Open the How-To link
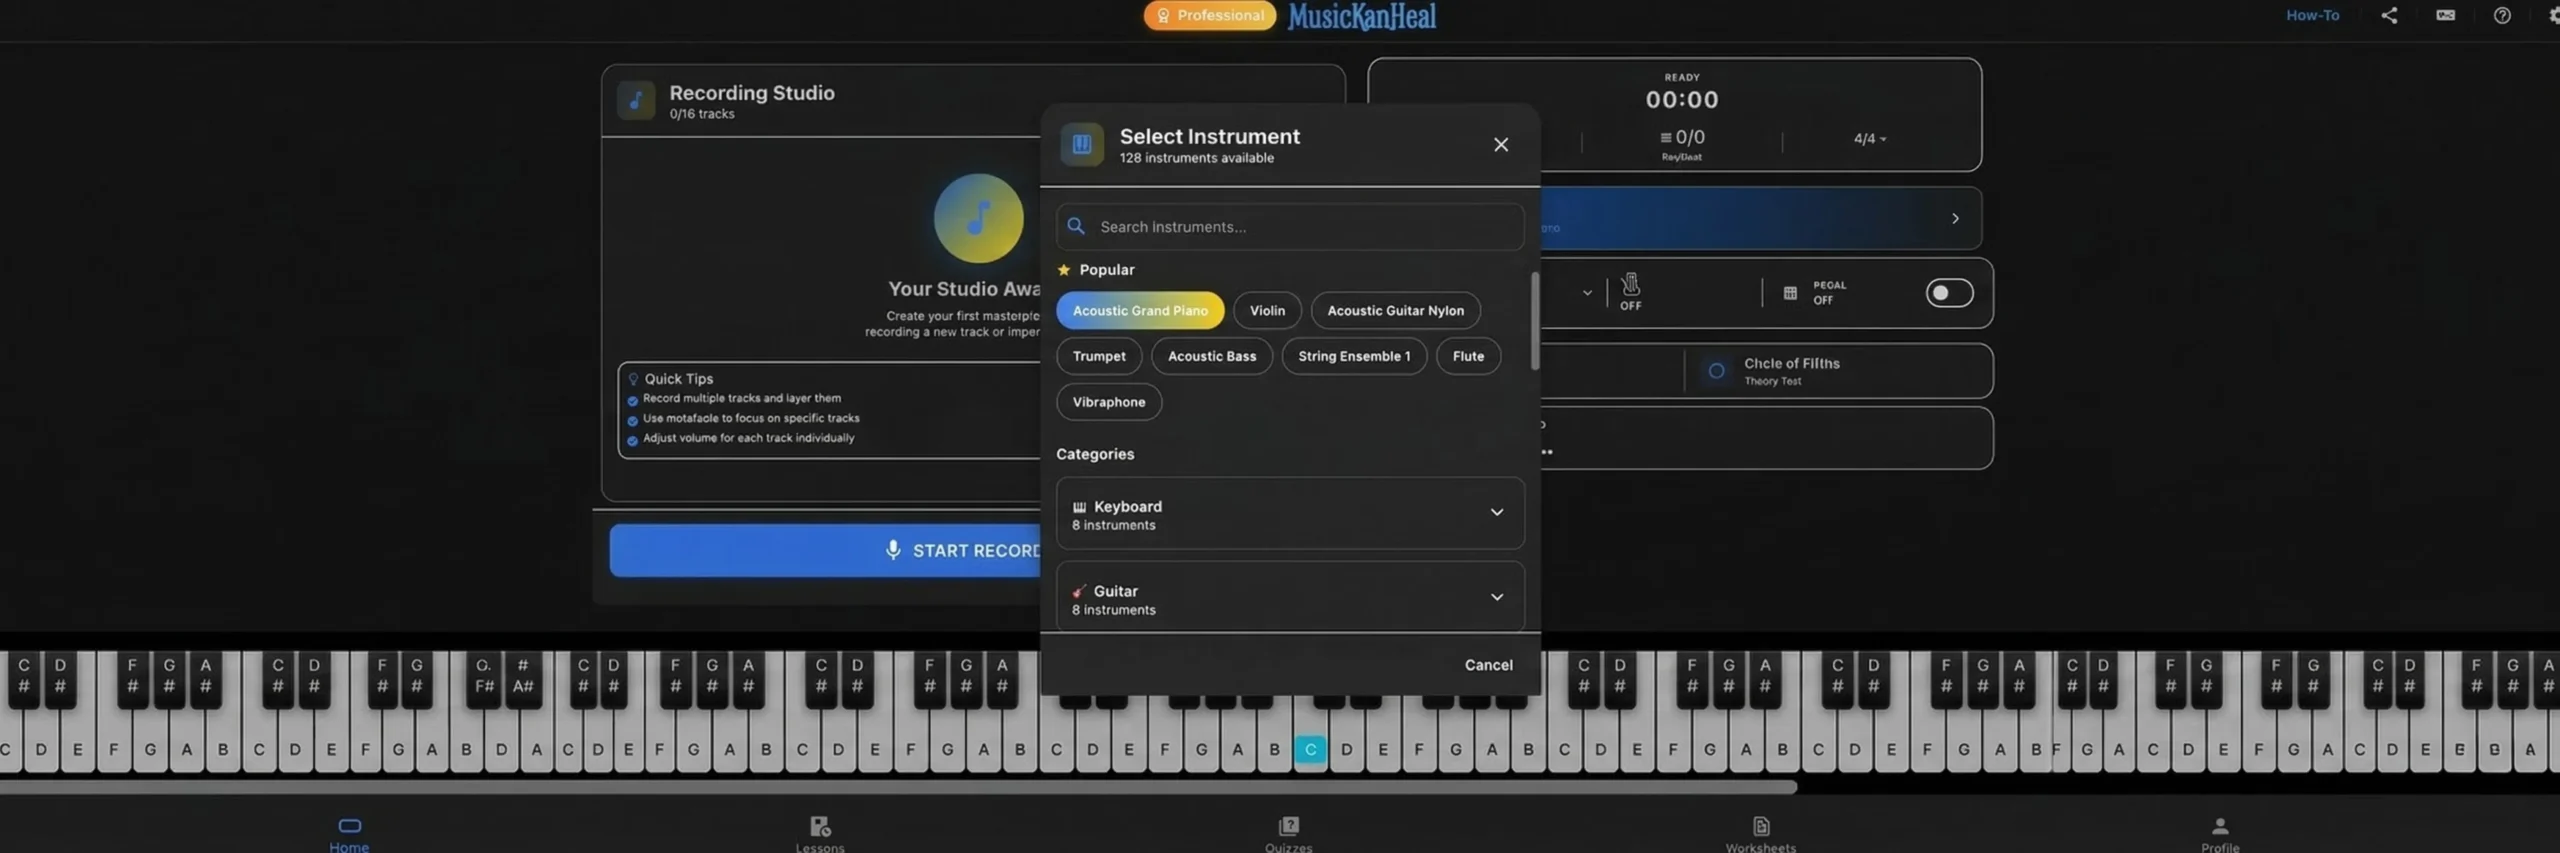 [x=2312, y=15]
